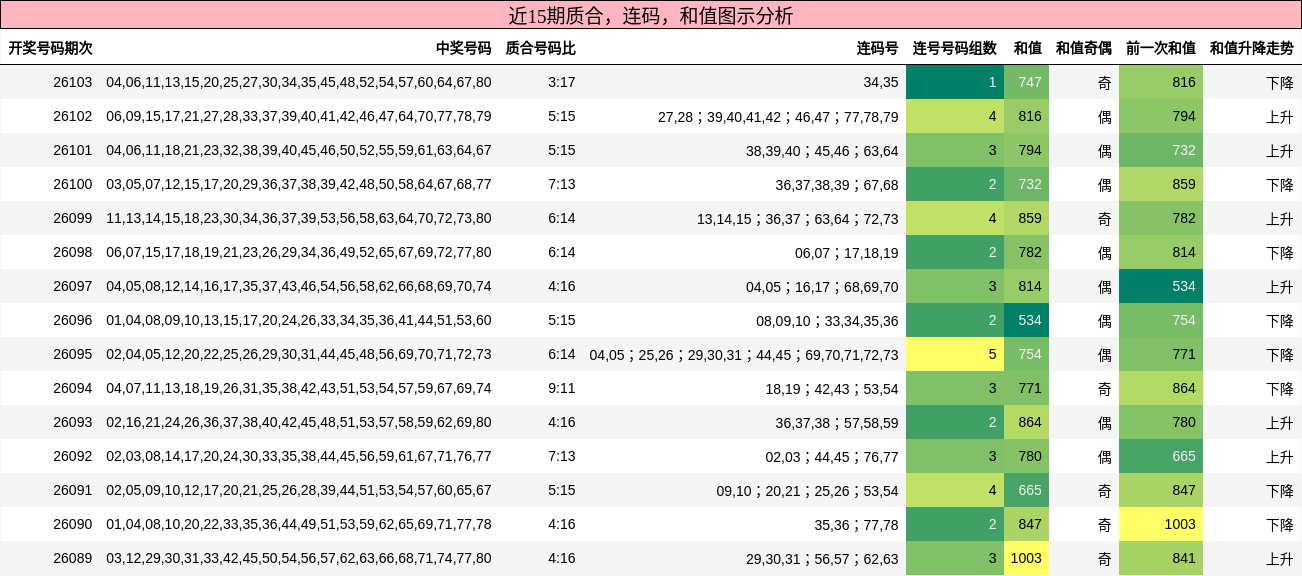Image resolution: width=1302 pixels, height=576 pixels.
Task: Click yellow sum value 1003 in row 26089
Action: point(1027,558)
